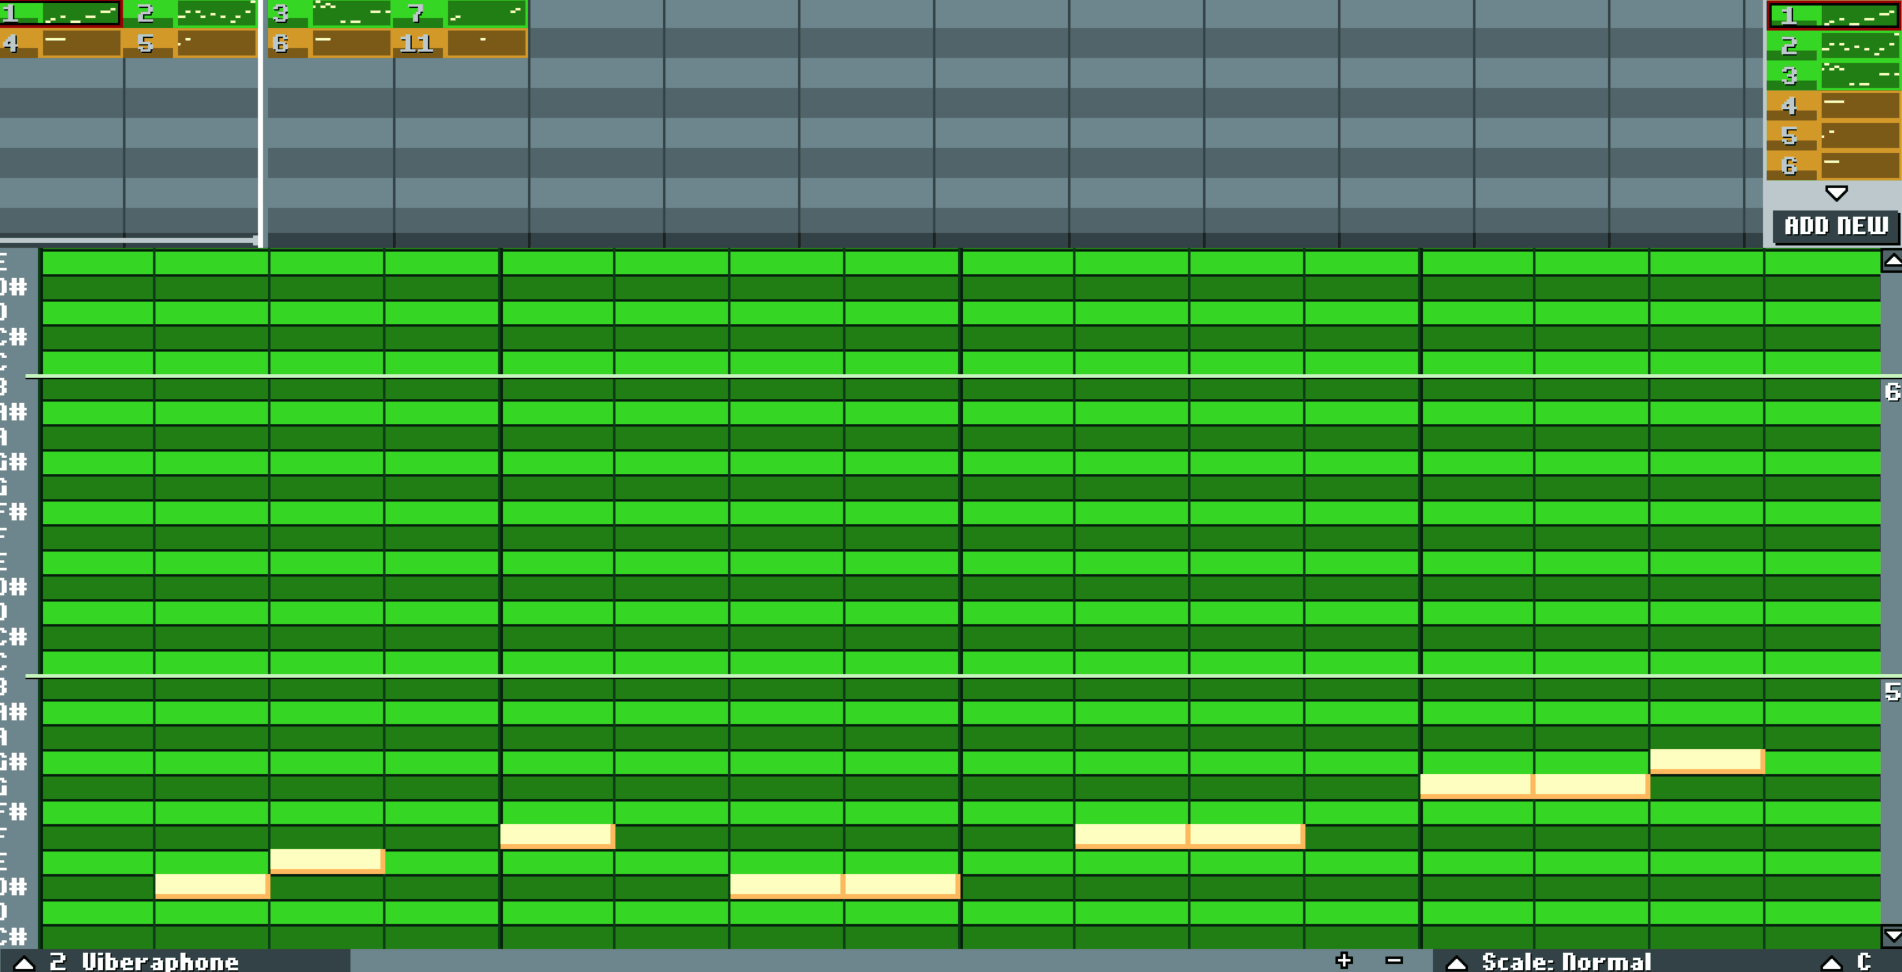This screenshot has width=1902, height=972.
Task: Click the minus icon on the bottom bar
Action: 1394,961
